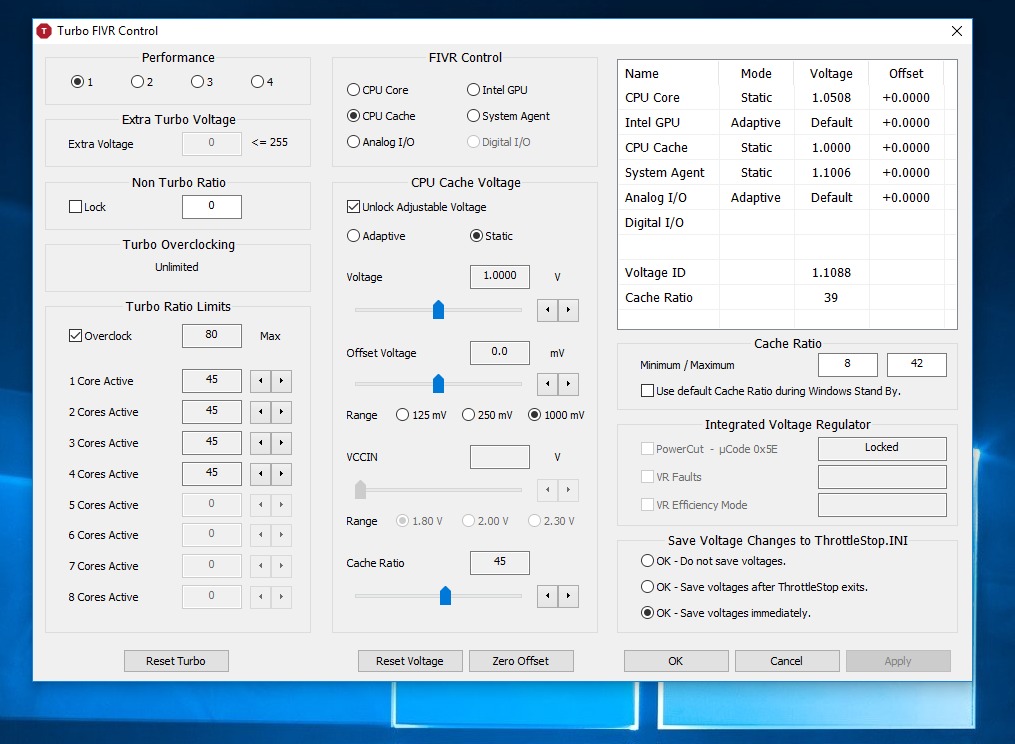Increase the 4 Cores Active ratio
The image size is (1015, 744).
[282, 474]
